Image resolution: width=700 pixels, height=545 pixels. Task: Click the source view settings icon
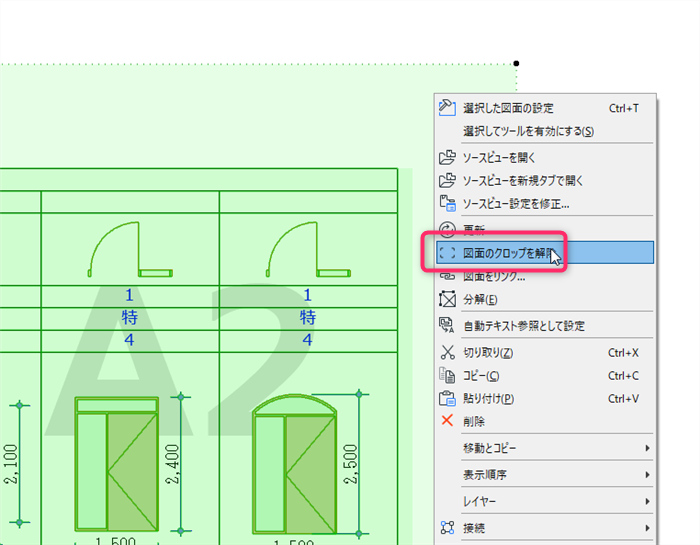tap(447, 204)
